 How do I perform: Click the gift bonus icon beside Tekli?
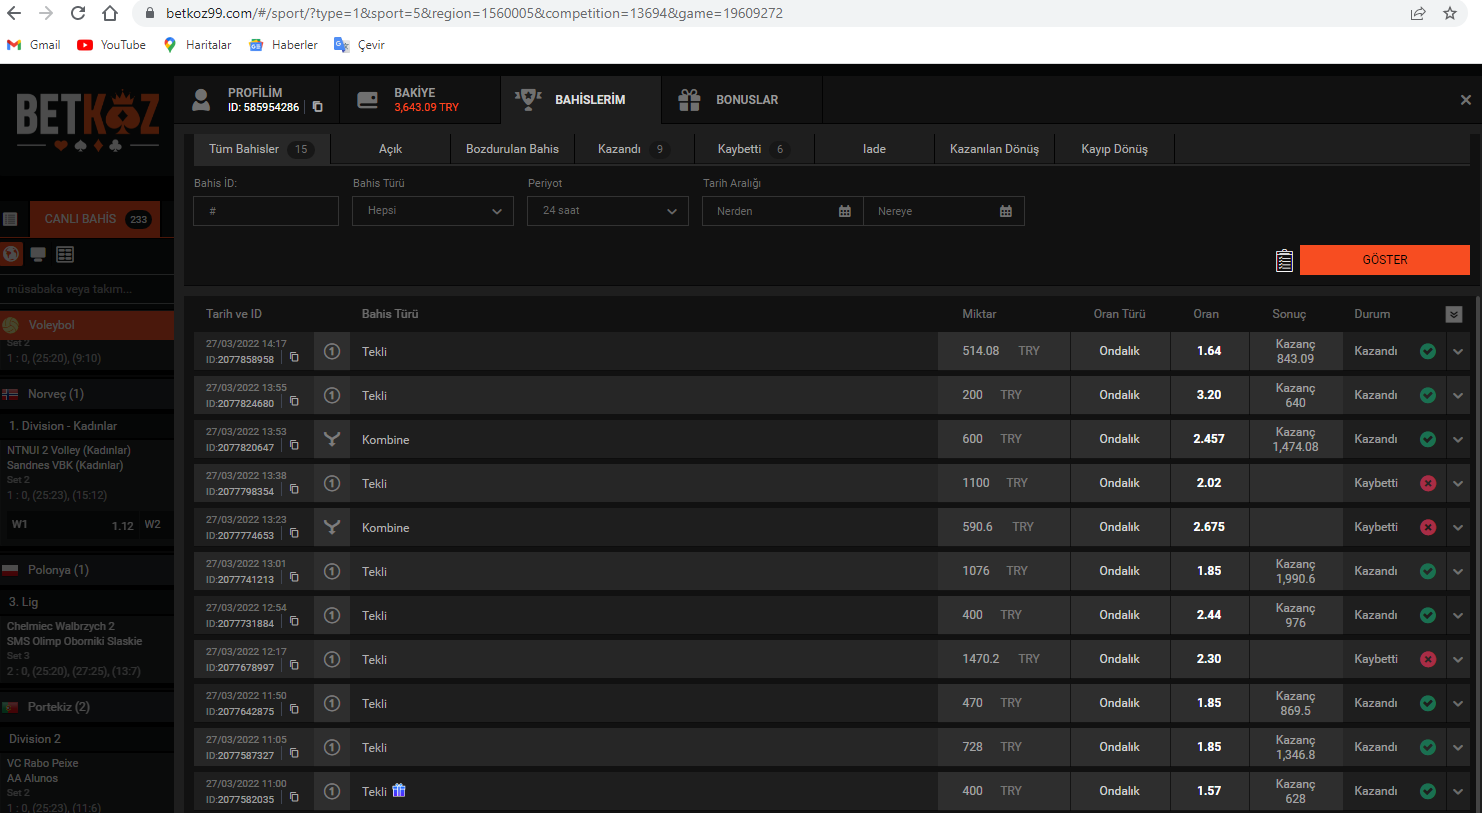click(x=399, y=790)
